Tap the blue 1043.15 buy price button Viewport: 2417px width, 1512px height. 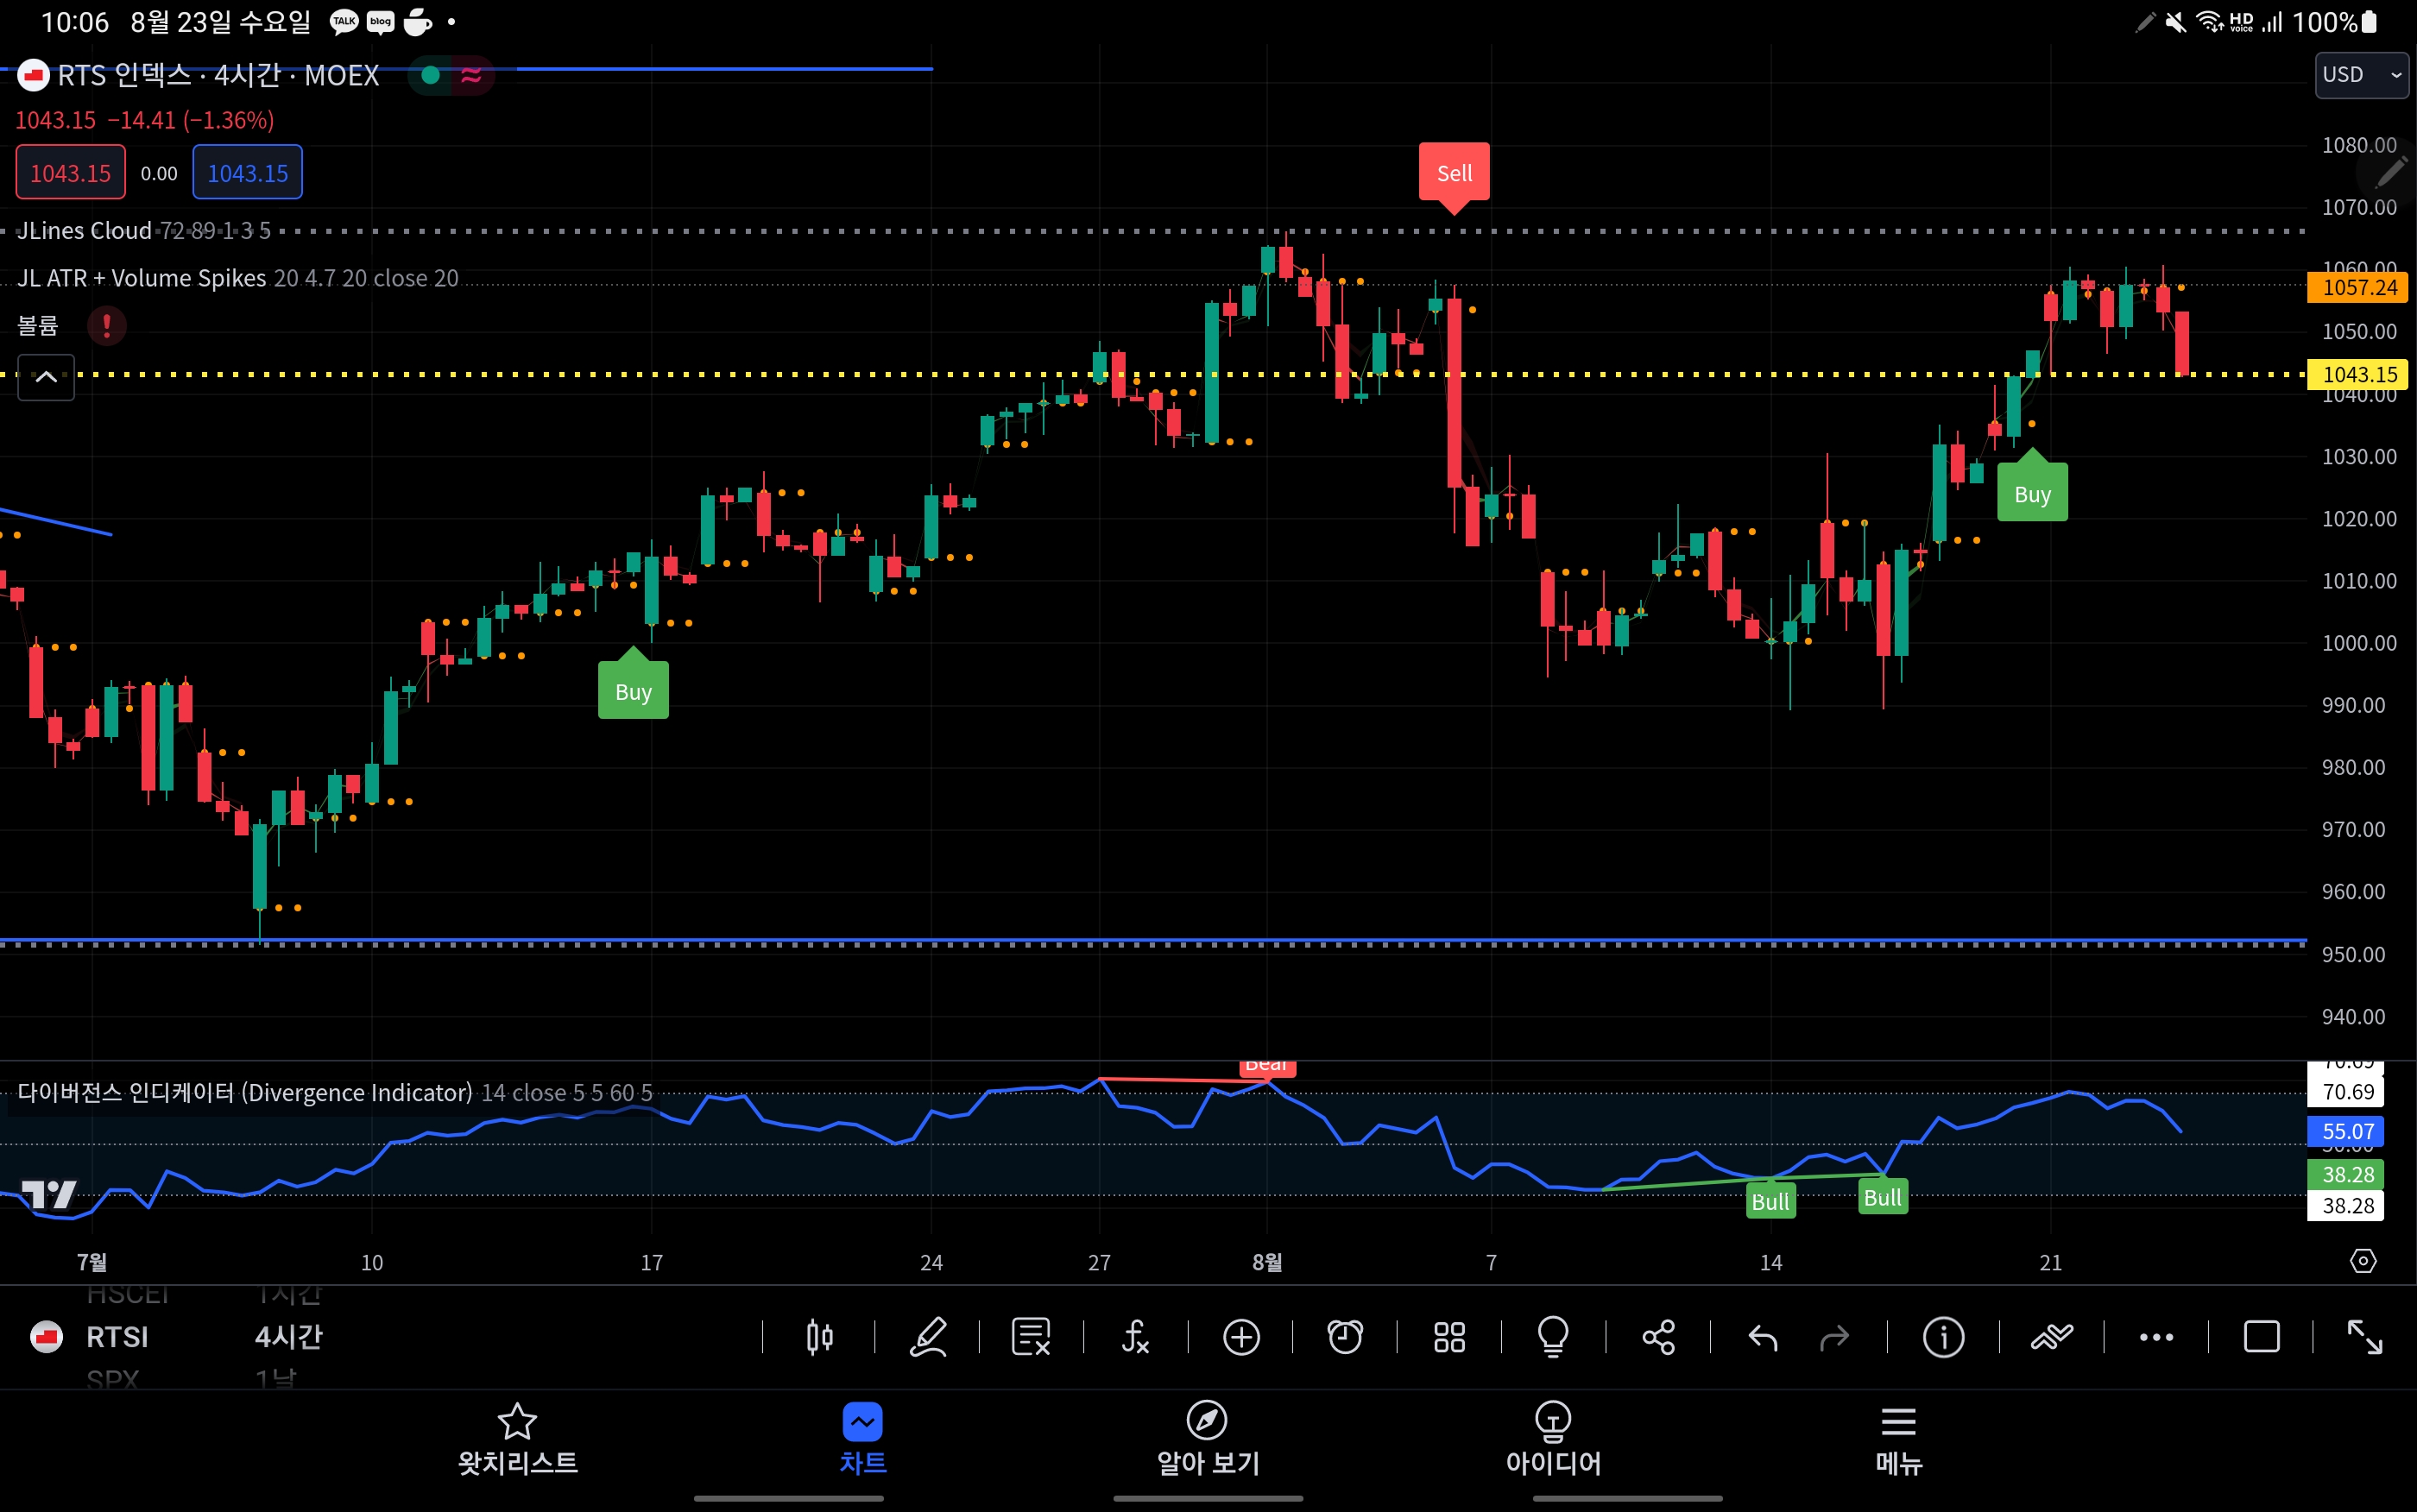(247, 172)
